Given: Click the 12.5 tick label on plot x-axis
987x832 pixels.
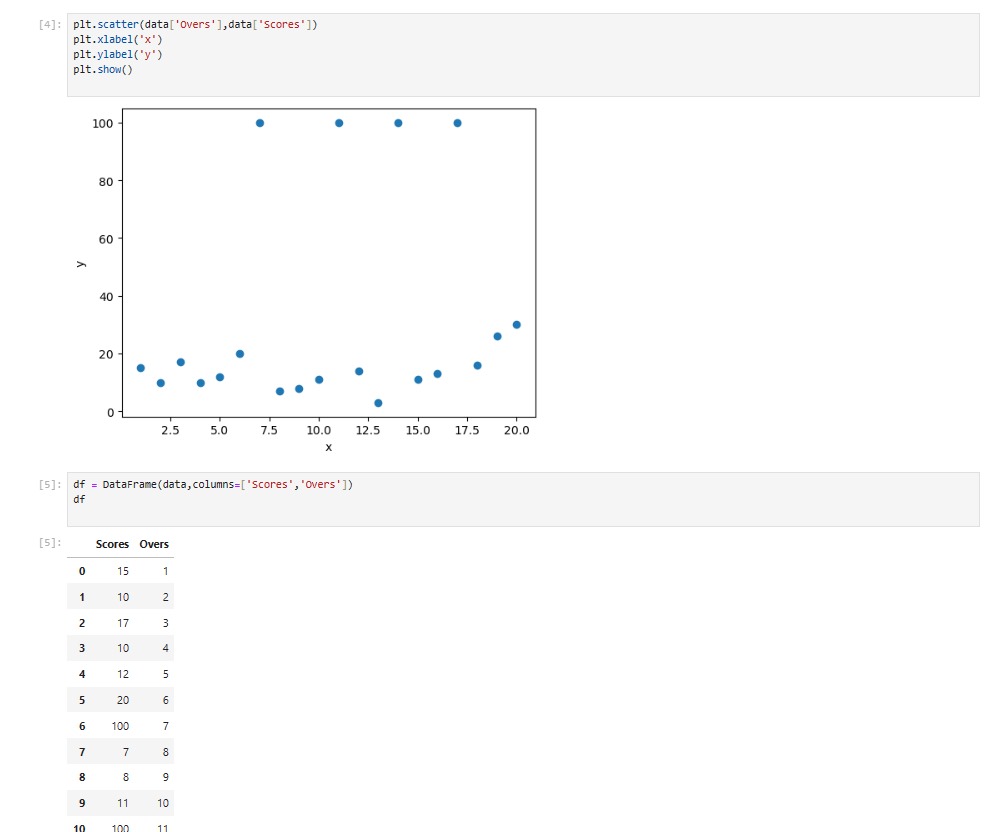Looking at the screenshot, I should pyautogui.click(x=368, y=430).
